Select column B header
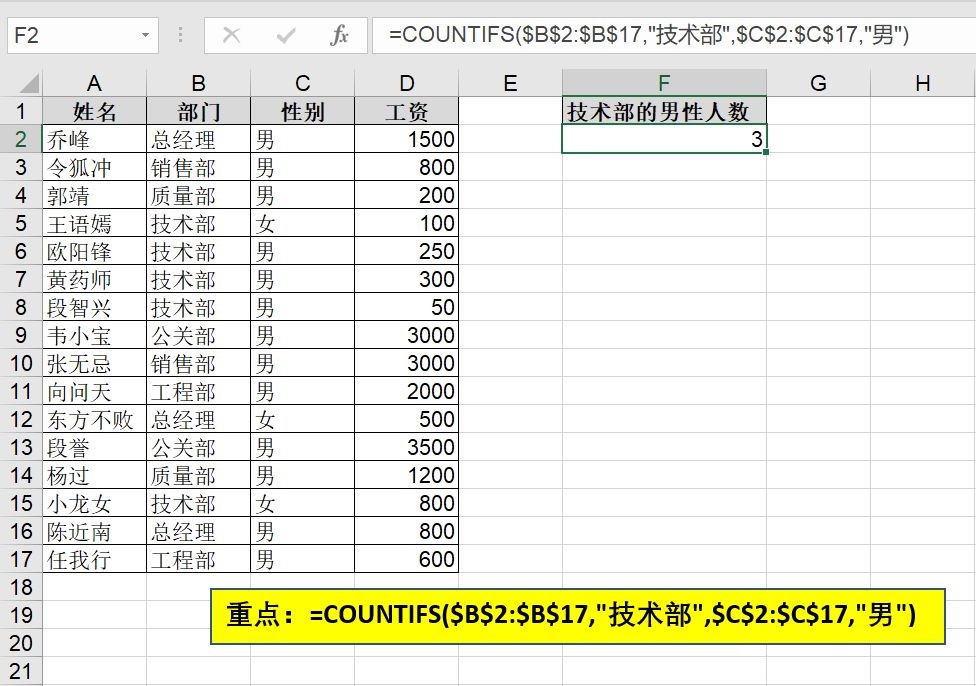The width and height of the screenshot is (976, 686). coord(198,83)
